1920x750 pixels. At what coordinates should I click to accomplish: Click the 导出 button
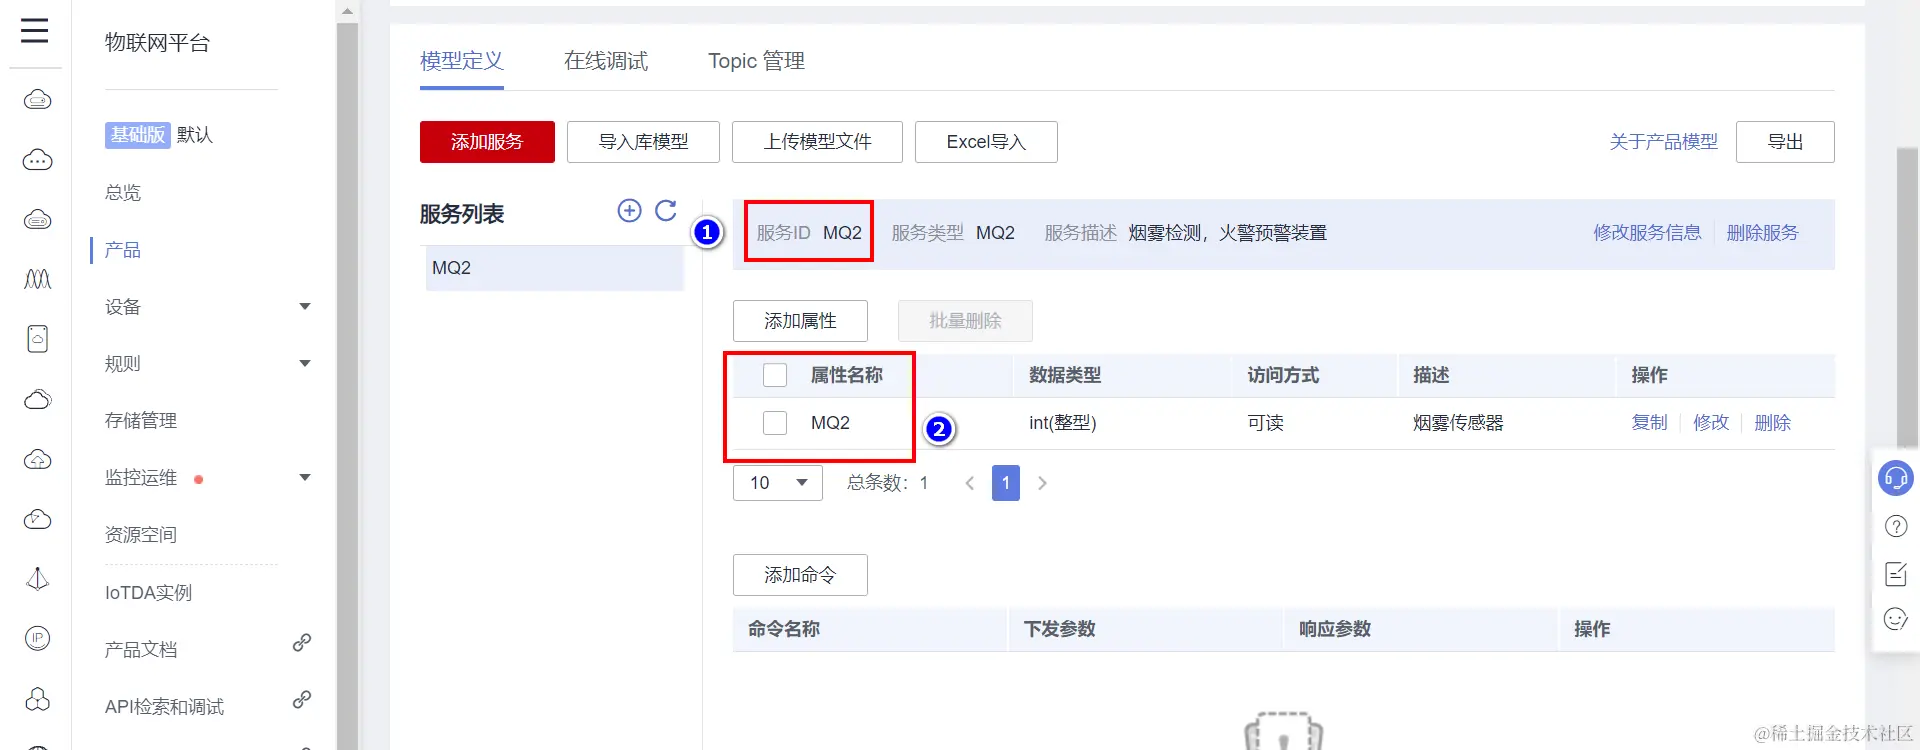pos(1785,142)
